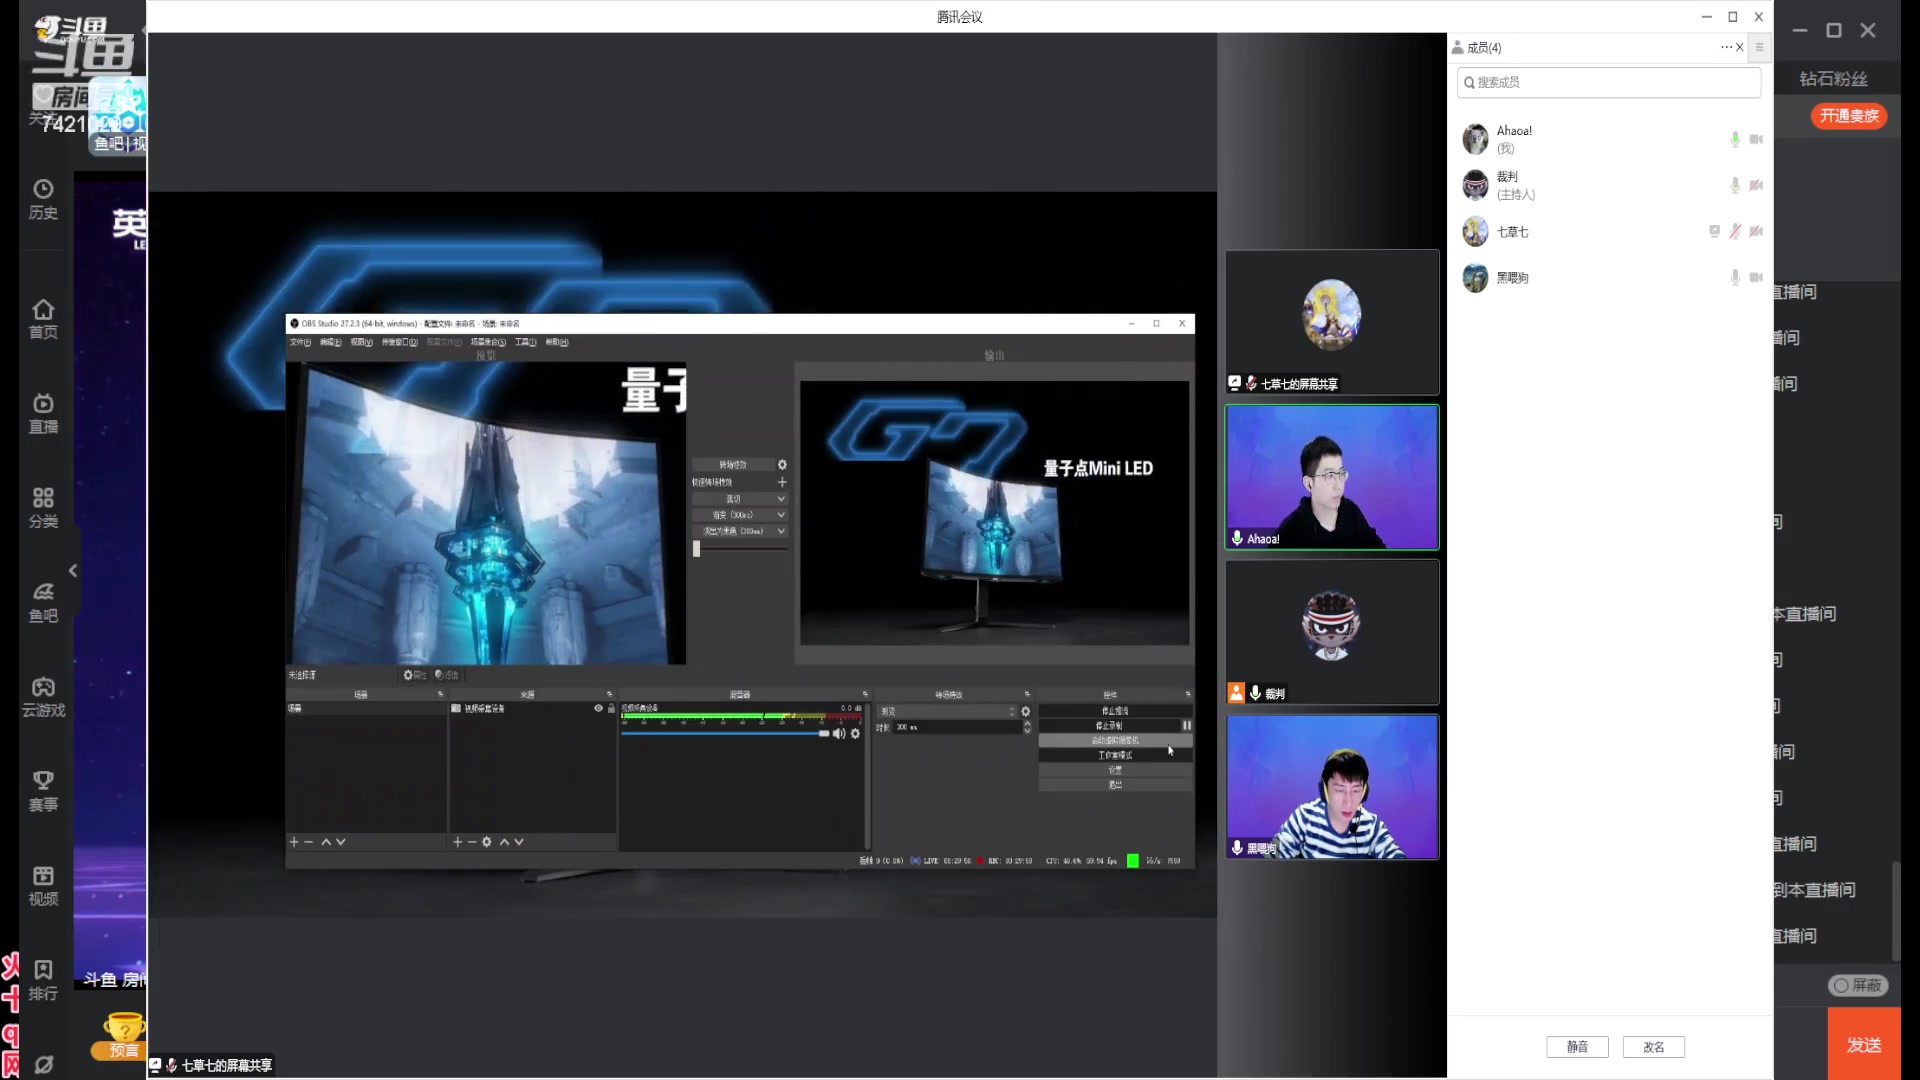Select 裁判 host in the member list
This screenshot has height=1080, width=1920.
tap(1609, 185)
